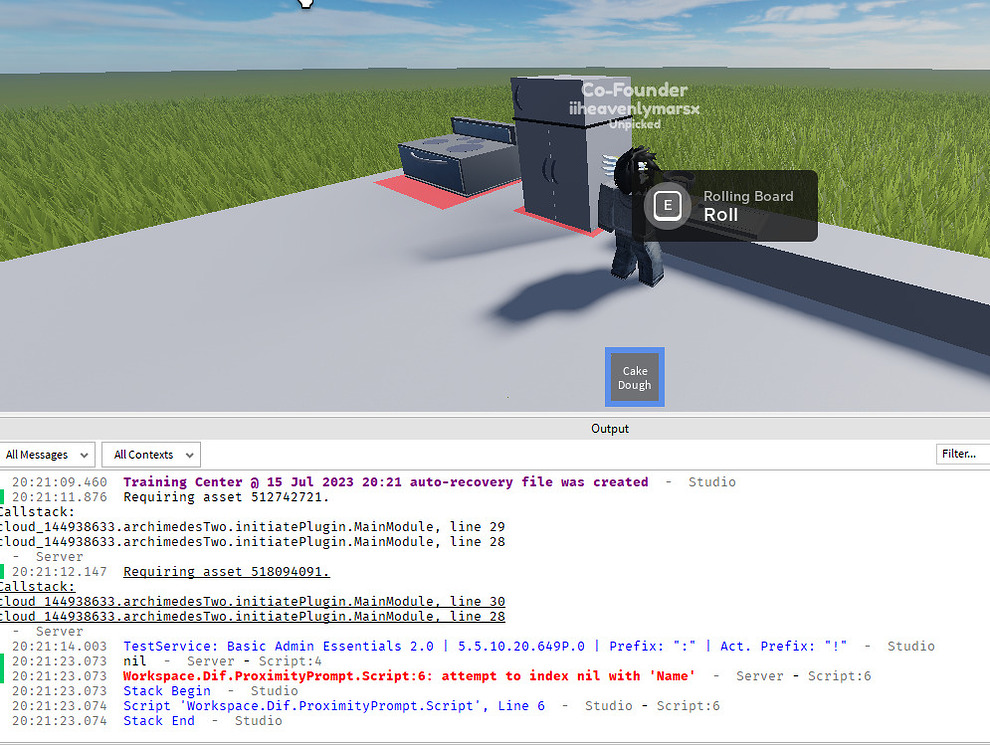Click the green marker beside the nil output line
Viewport: 990px width, 750px height.
(3, 660)
